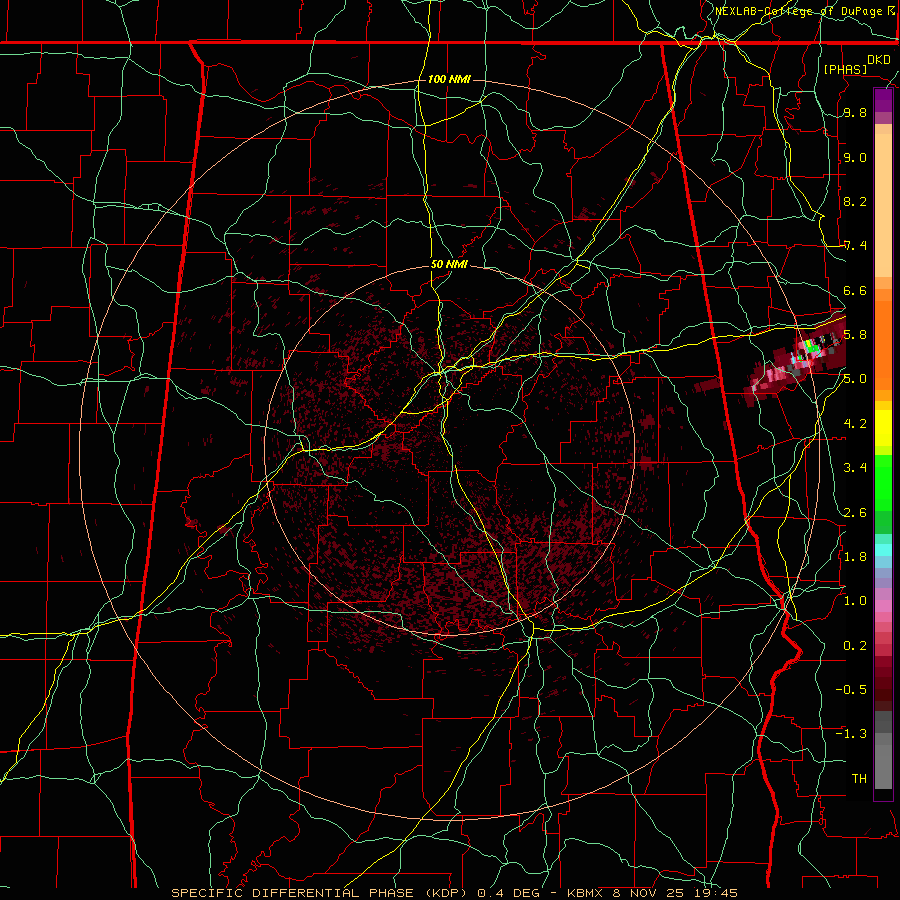Viewport: 900px width, 900px height.
Task: Pick the cyan band of the color scale
Action: (883, 550)
